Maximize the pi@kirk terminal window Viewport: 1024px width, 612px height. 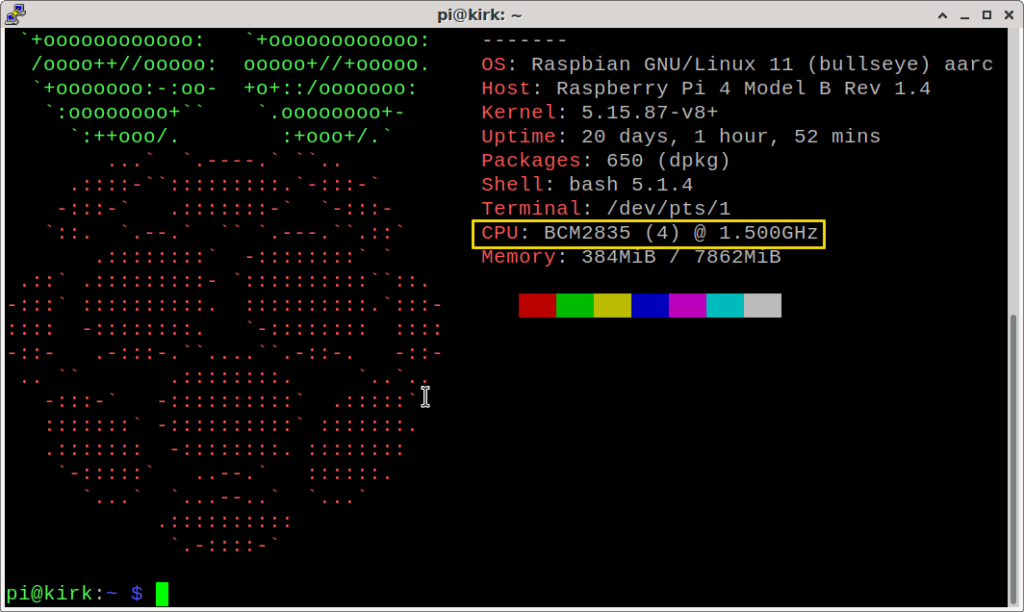(987, 15)
